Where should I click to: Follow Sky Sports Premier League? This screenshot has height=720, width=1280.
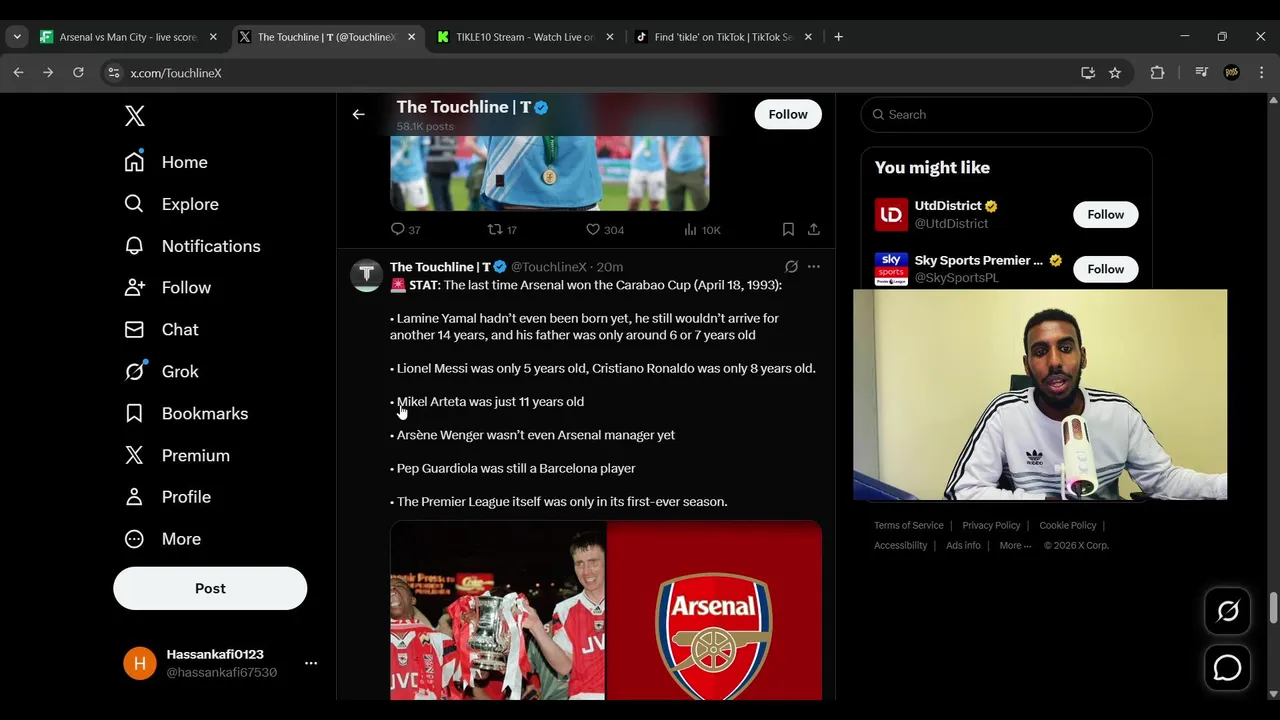tap(1105, 269)
